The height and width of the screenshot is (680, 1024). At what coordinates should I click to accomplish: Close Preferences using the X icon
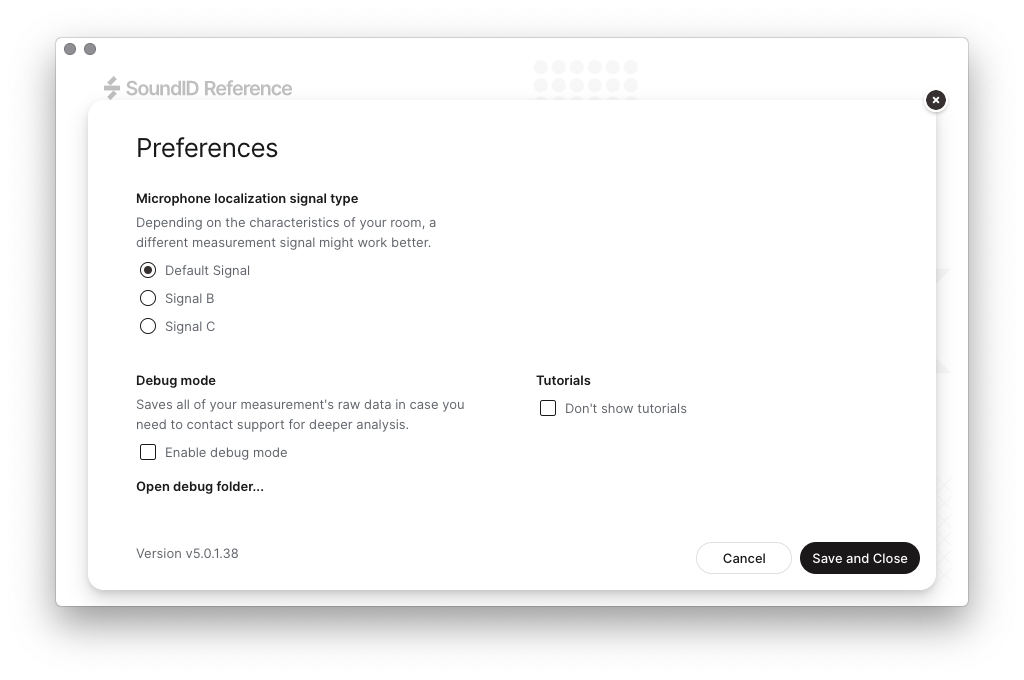click(x=935, y=100)
